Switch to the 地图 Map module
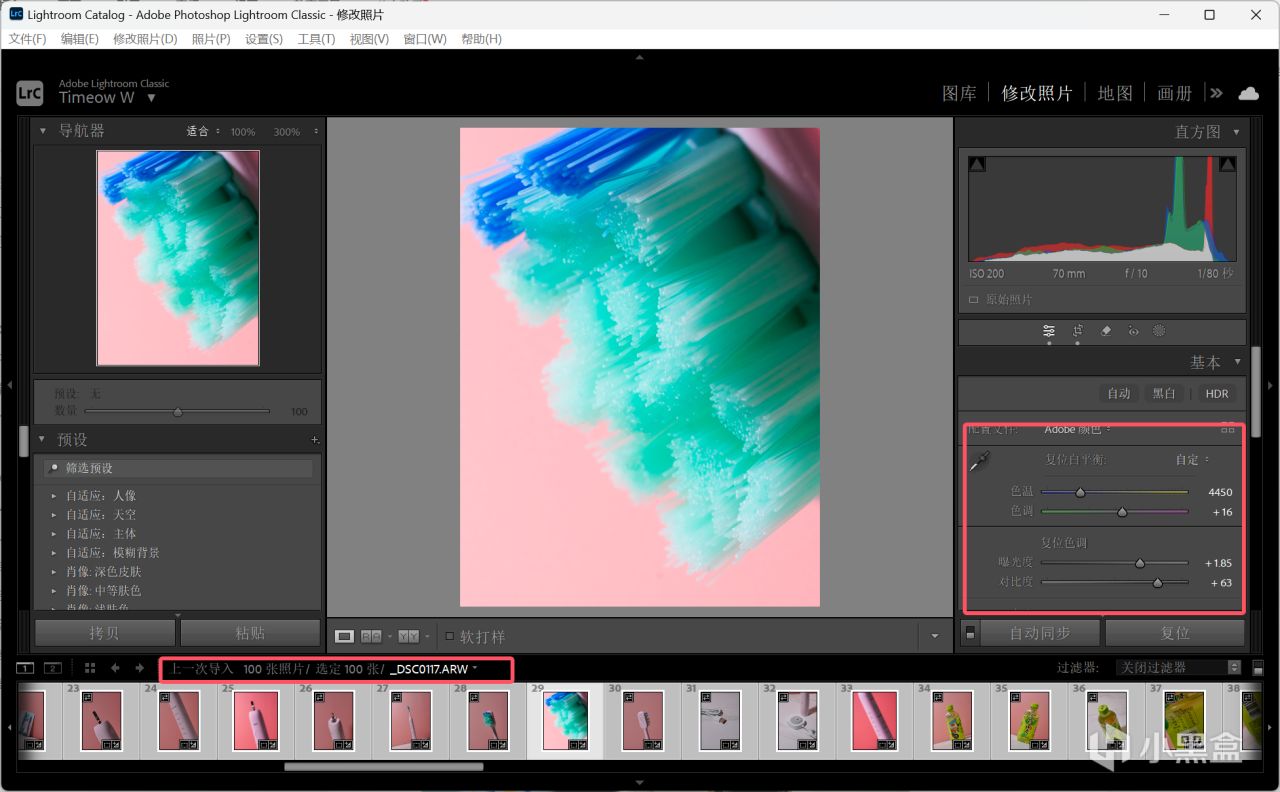1280x792 pixels. (x=1115, y=93)
